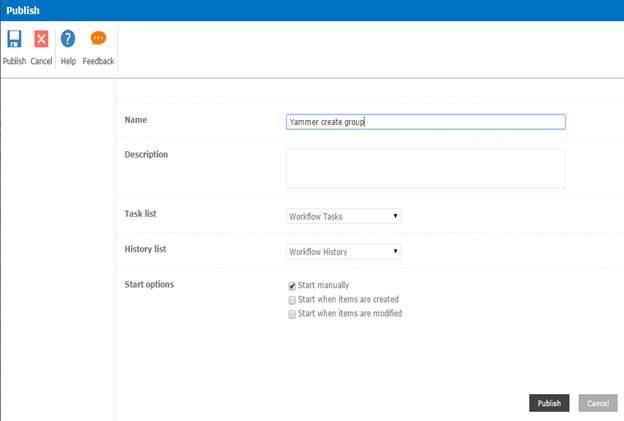
Task: Click the orange Feedback speech bubble icon
Action: [98, 40]
